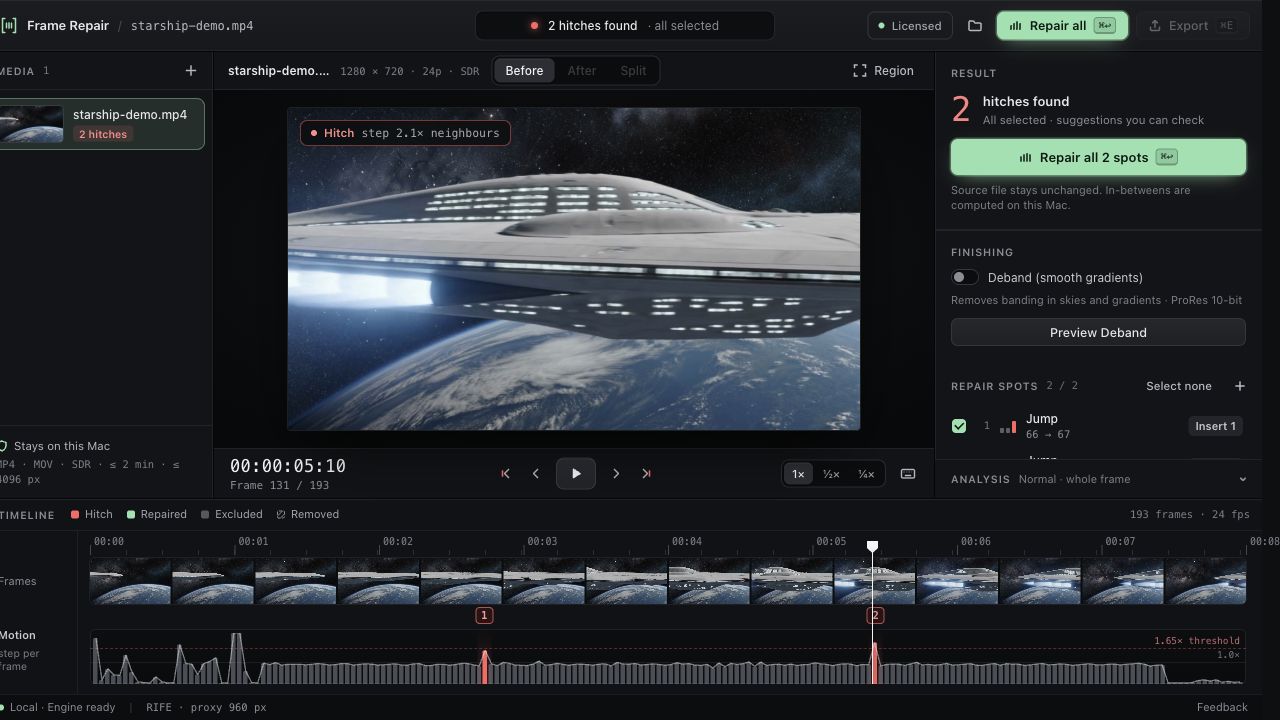Click the '2 hitches found' status pill
The width and height of the screenshot is (1280, 720).
coord(625,26)
